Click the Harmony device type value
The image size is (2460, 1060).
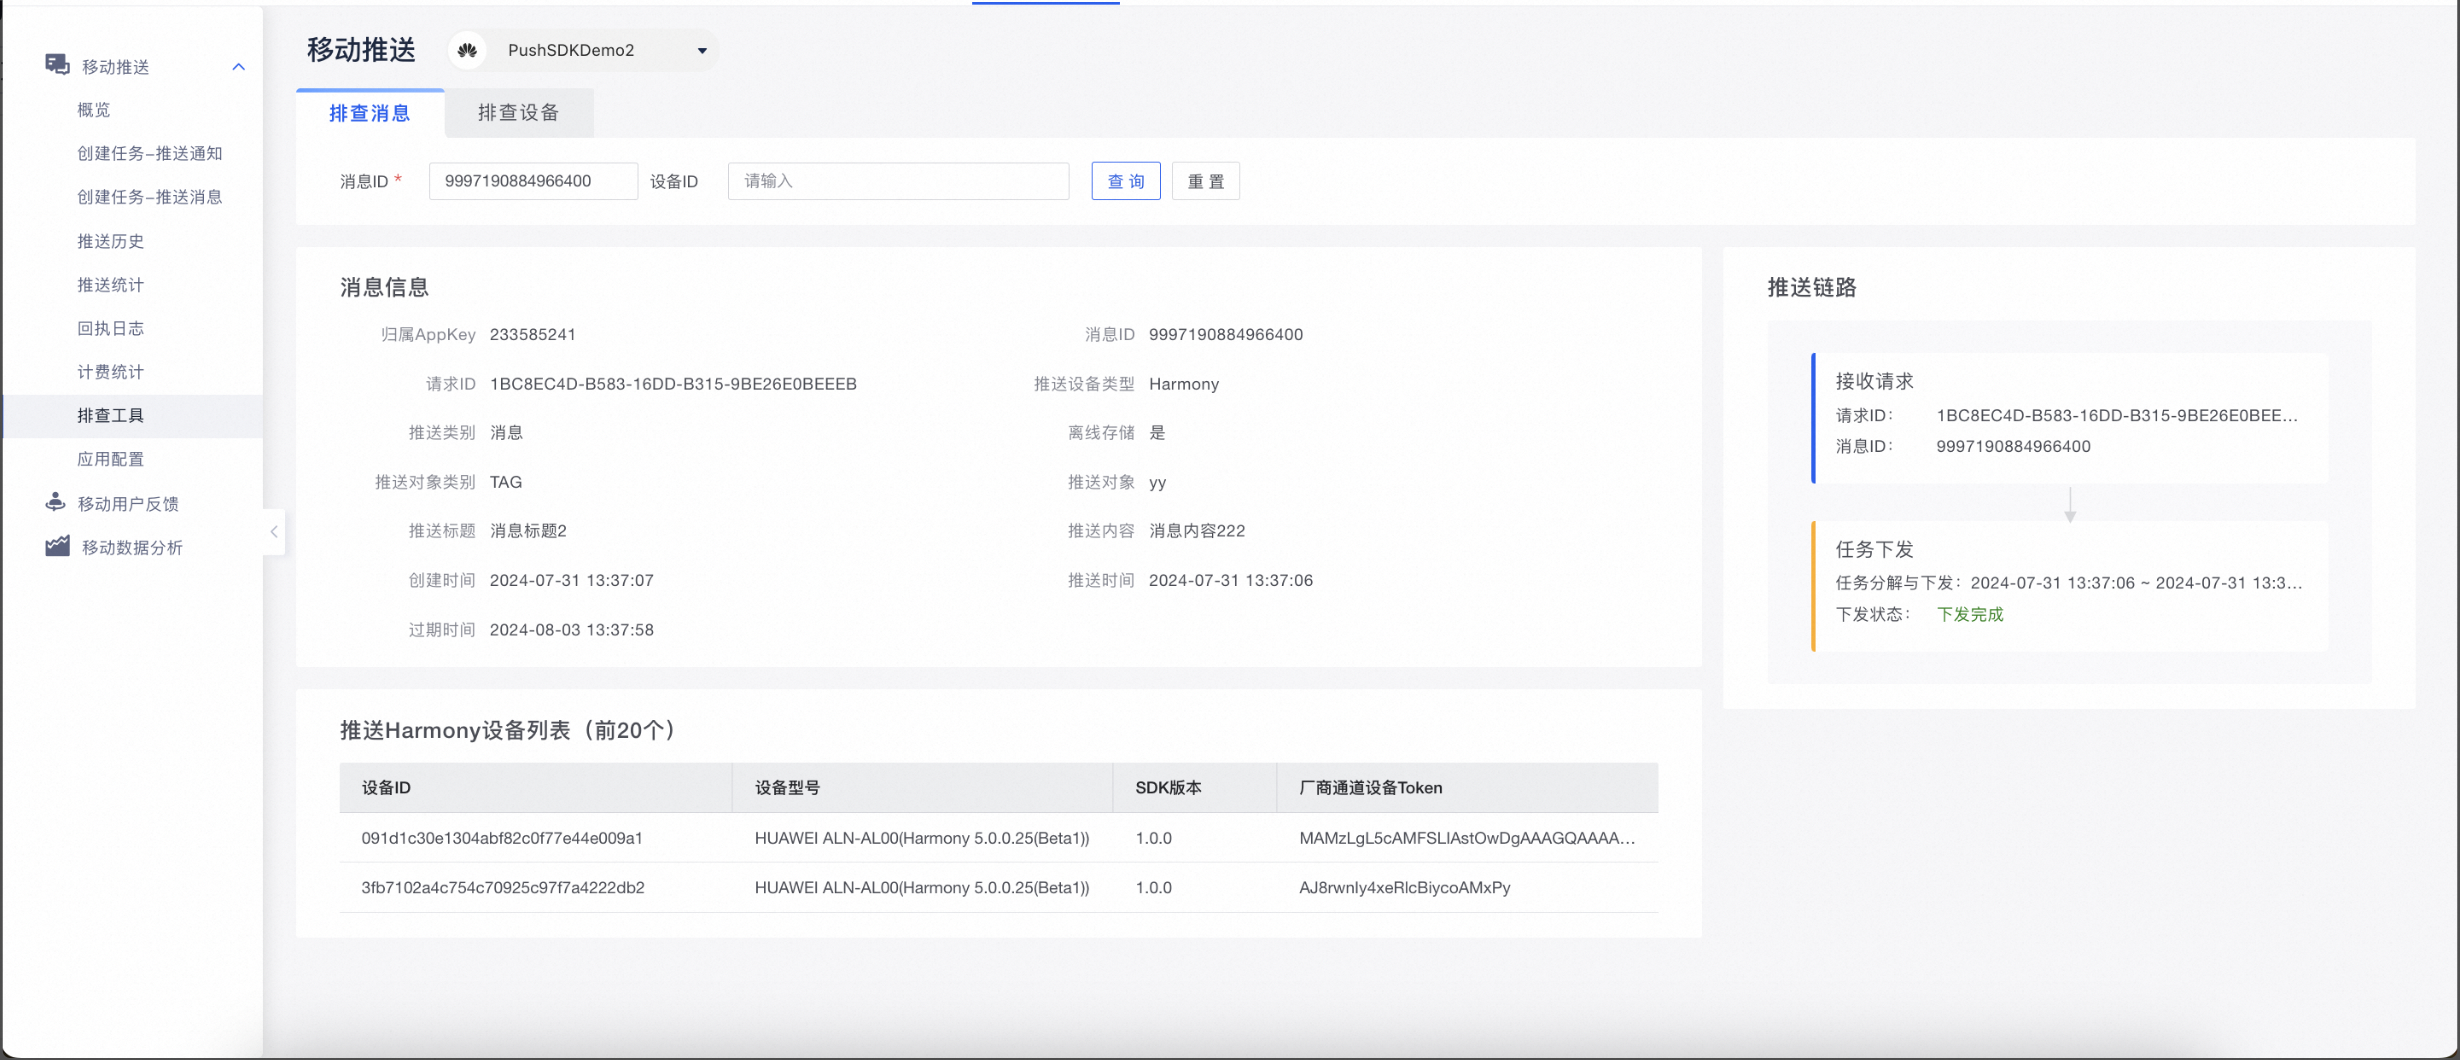1184,384
